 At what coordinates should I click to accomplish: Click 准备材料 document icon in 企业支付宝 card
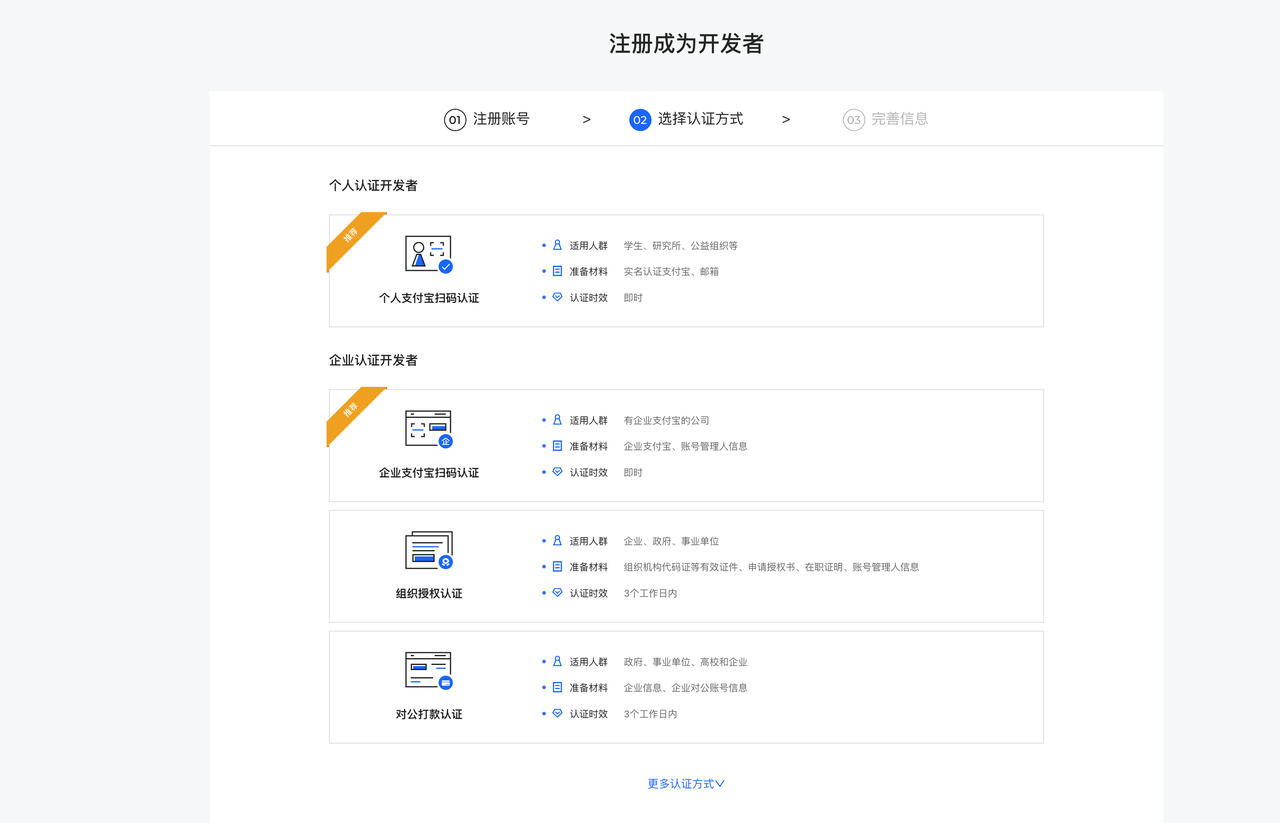pyautogui.click(x=557, y=446)
